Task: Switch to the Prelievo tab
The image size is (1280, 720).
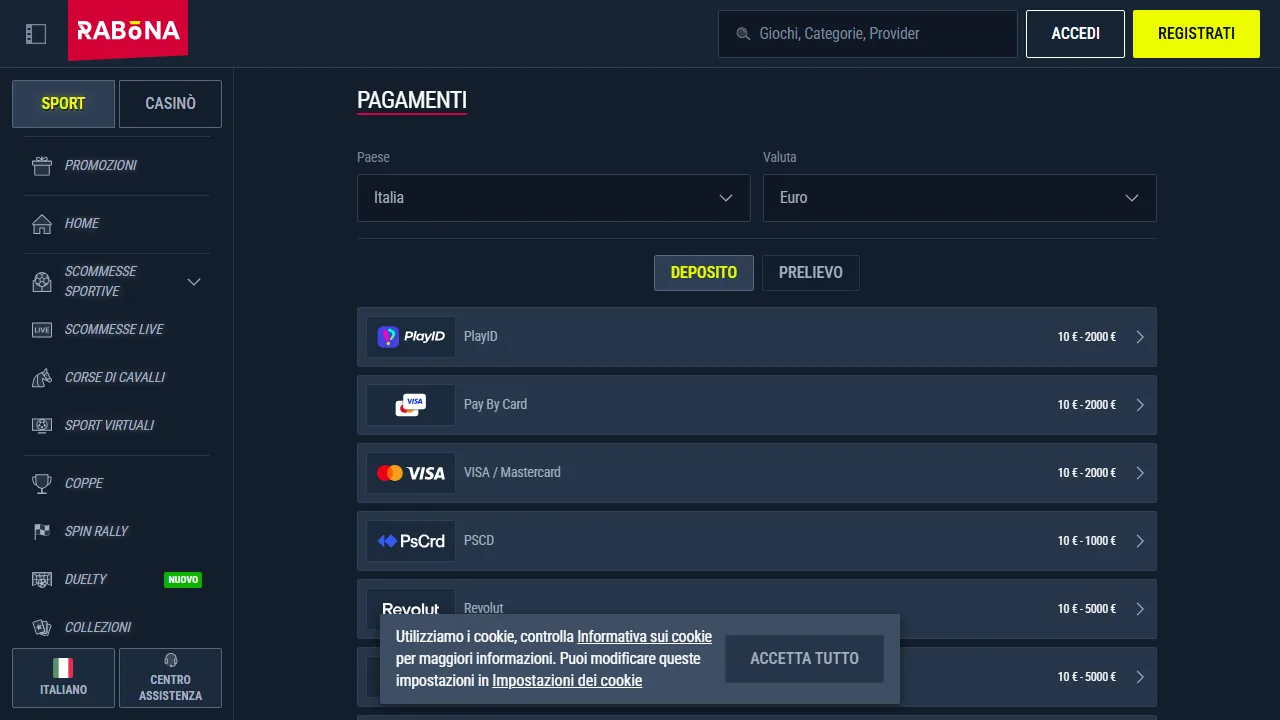Action: click(811, 273)
